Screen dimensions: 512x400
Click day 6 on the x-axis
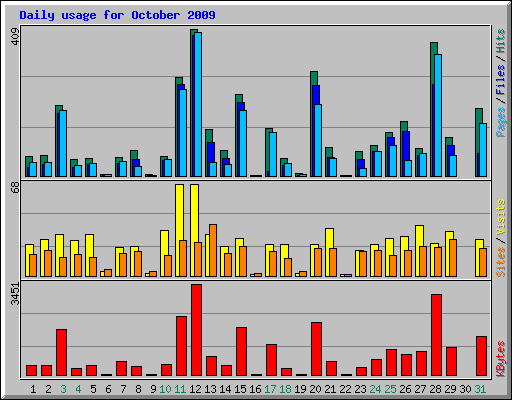point(108,389)
